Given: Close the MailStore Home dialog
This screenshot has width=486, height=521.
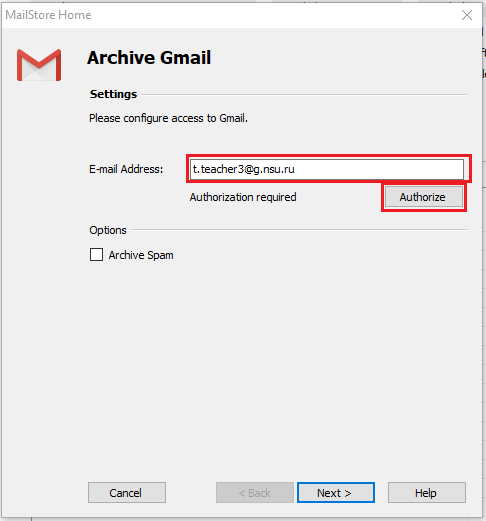Looking at the screenshot, I should pyautogui.click(x=467, y=15).
